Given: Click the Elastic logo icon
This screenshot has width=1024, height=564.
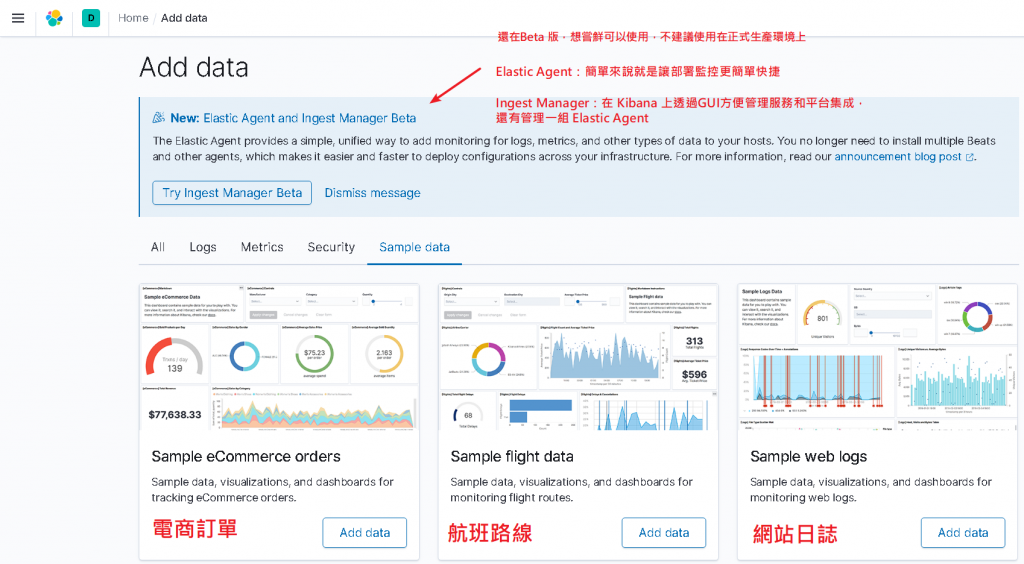Looking at the screenshot, I should pyautogui.click(x=54, y=18).
